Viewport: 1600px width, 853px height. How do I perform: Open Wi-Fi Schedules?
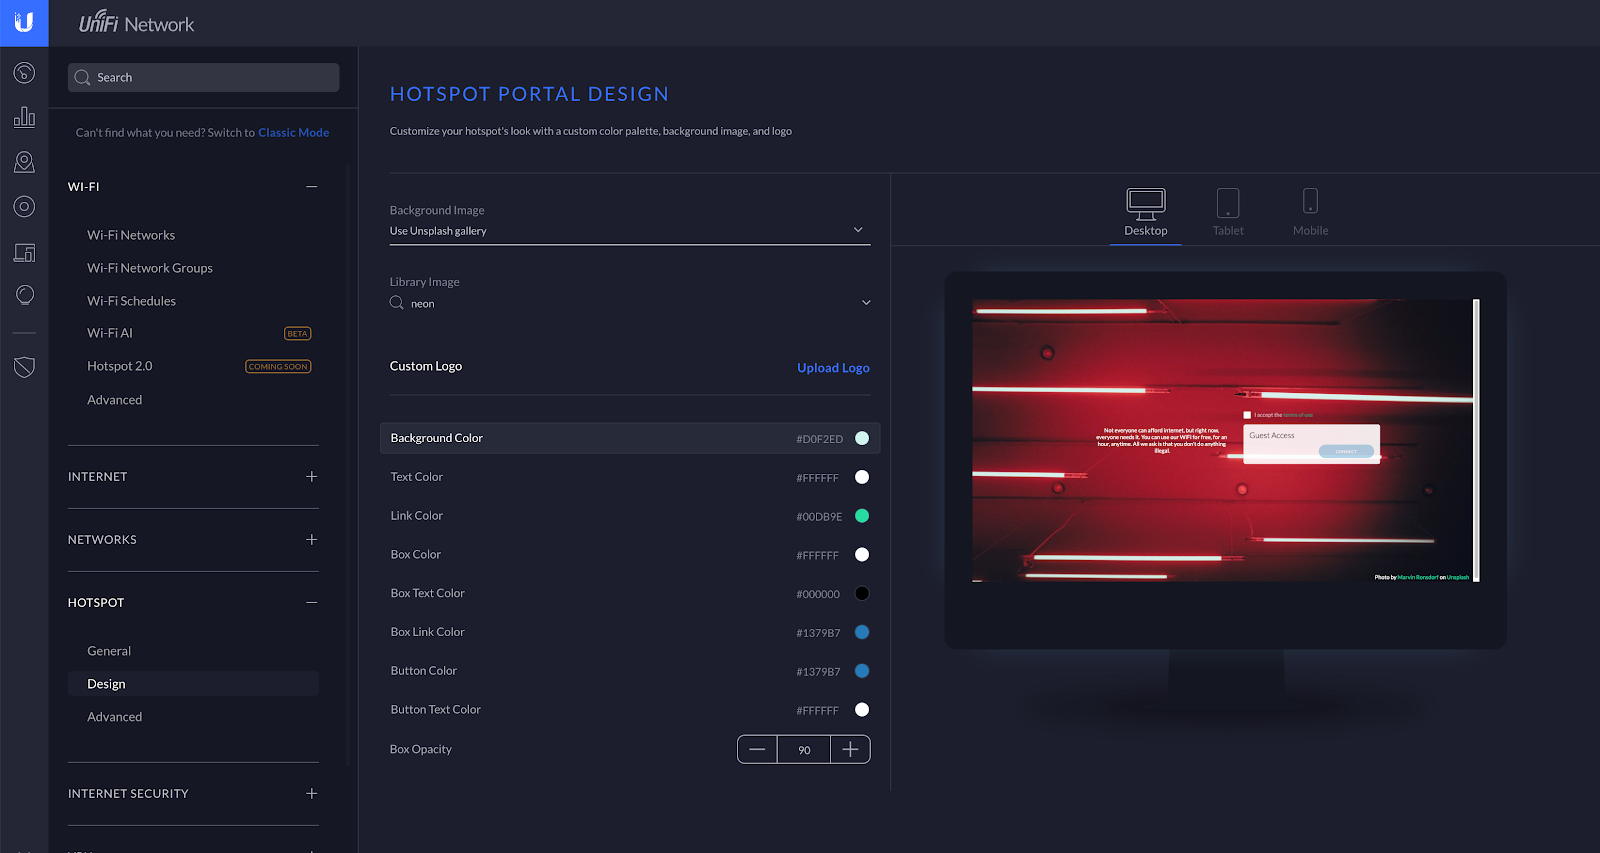131,301
